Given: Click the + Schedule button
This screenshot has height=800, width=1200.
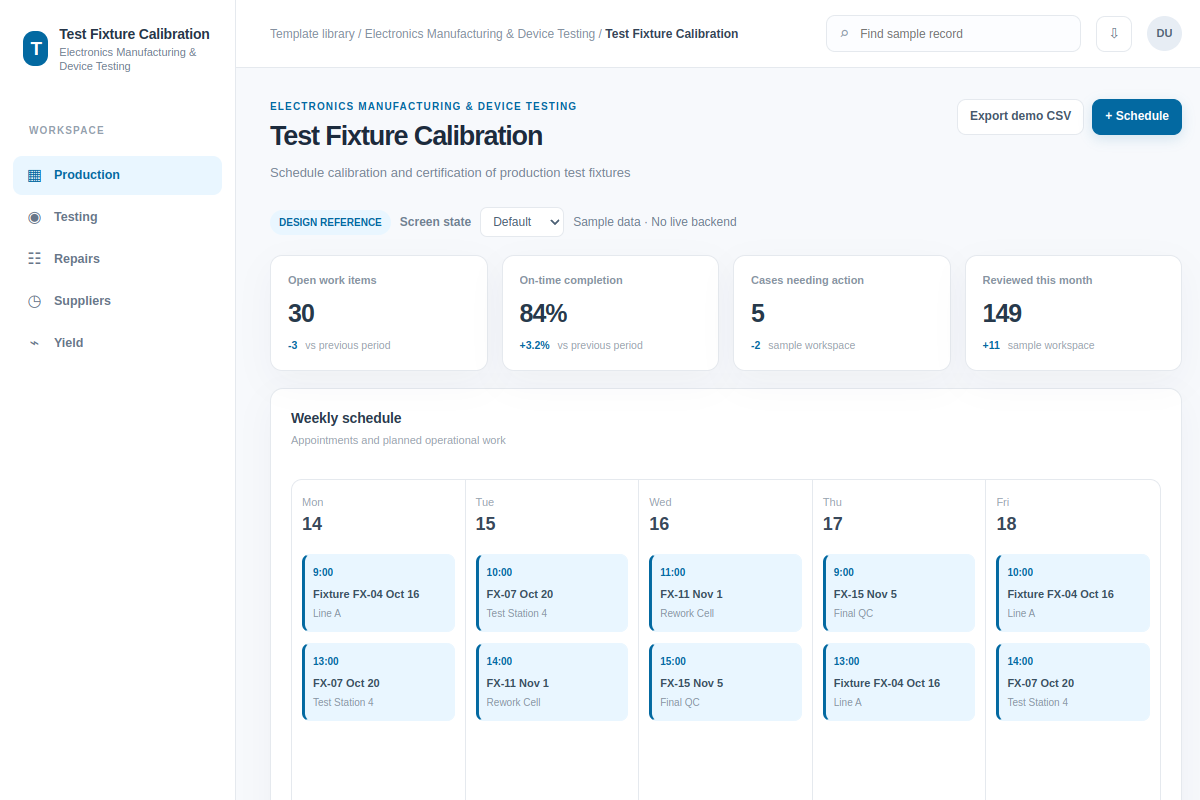Looking at the screenshot, I should [x=1137, y=116].
